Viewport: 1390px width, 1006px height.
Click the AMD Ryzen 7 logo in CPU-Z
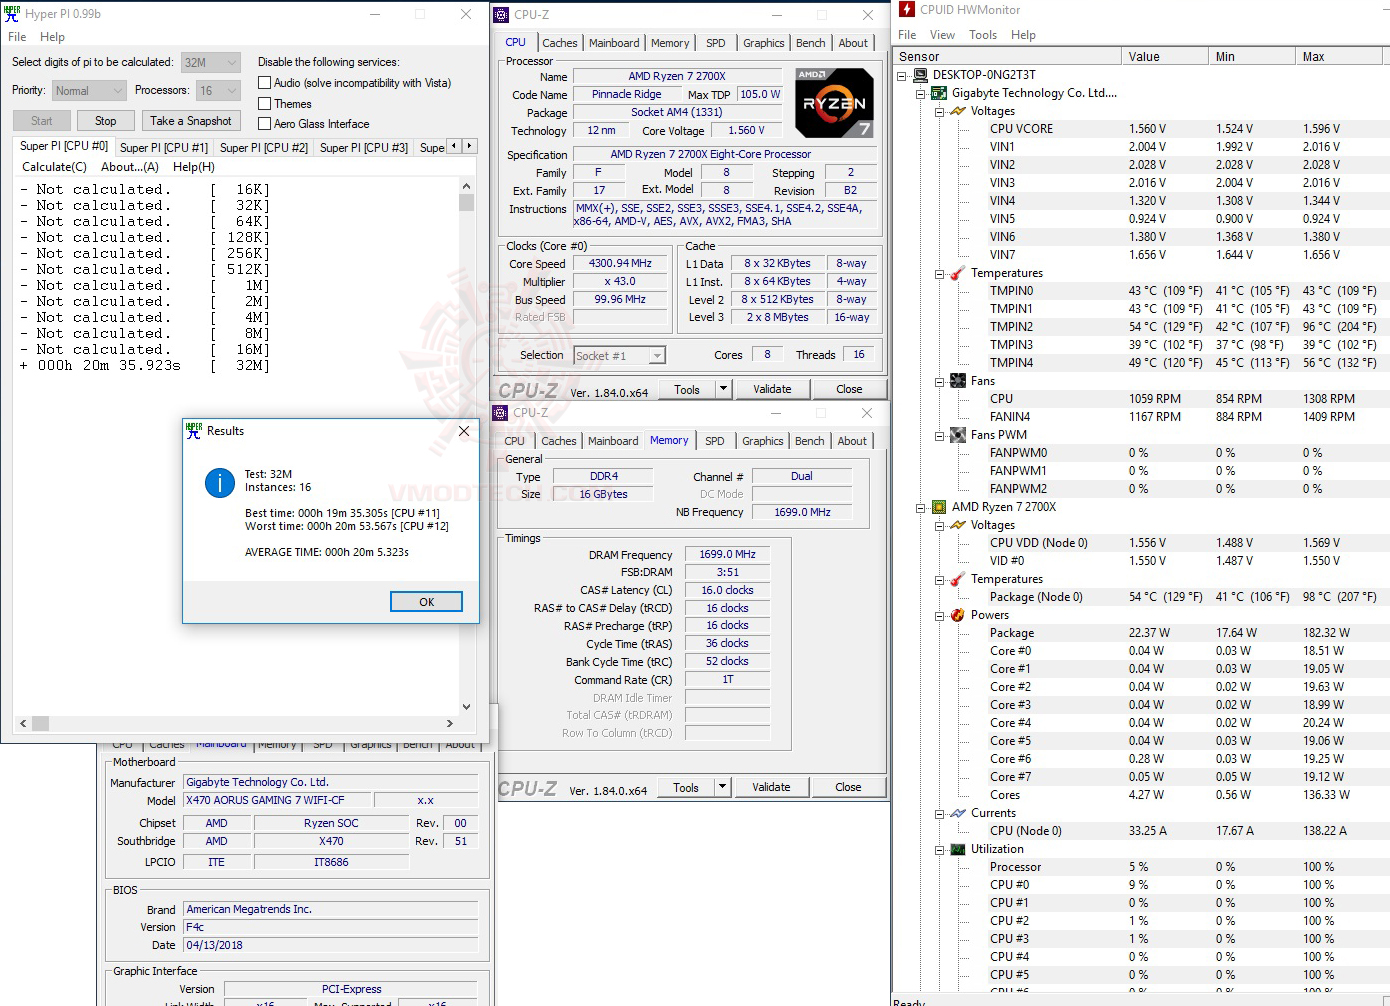834,102
